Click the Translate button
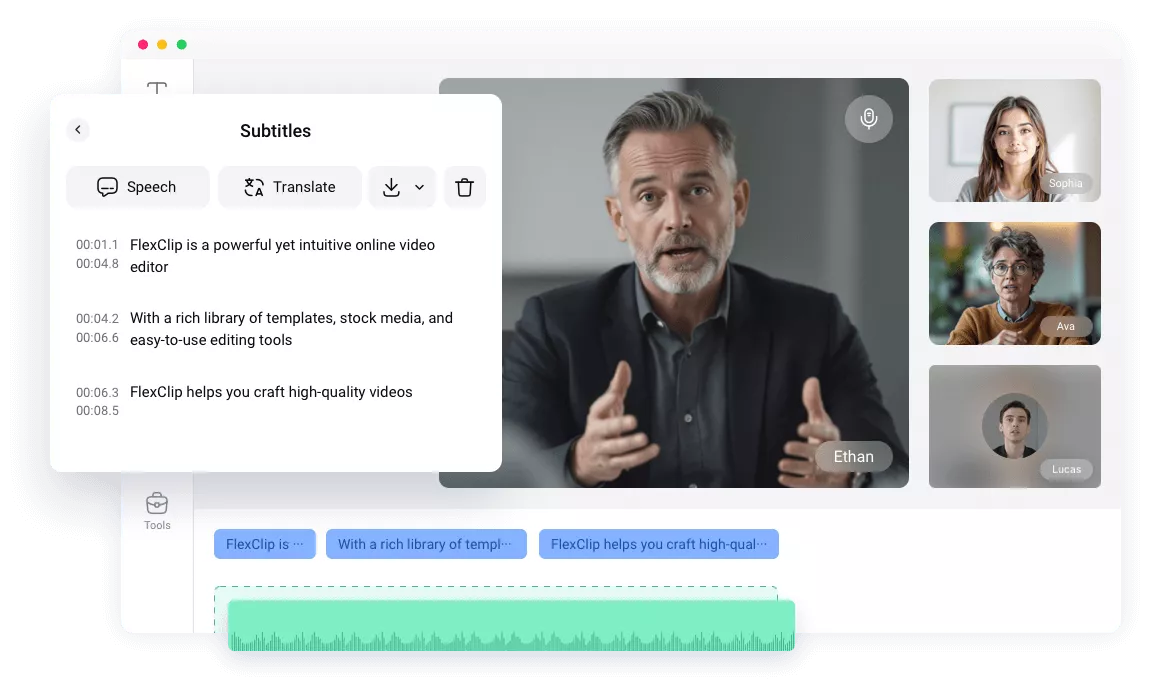Viewport: 1151px width, 683px height. pyautogui.click(x=290, y=187)
